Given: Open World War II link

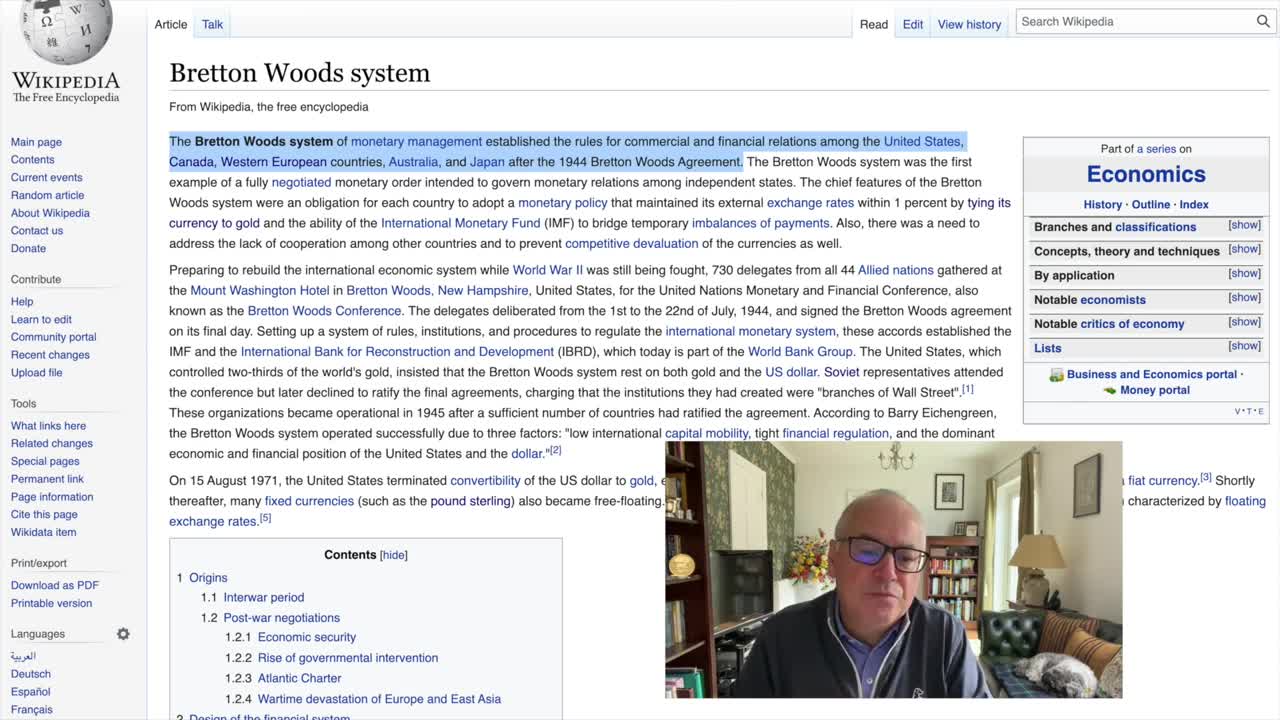Looking at the screenshot, I should pyautogui.click(x=548, y=270).
